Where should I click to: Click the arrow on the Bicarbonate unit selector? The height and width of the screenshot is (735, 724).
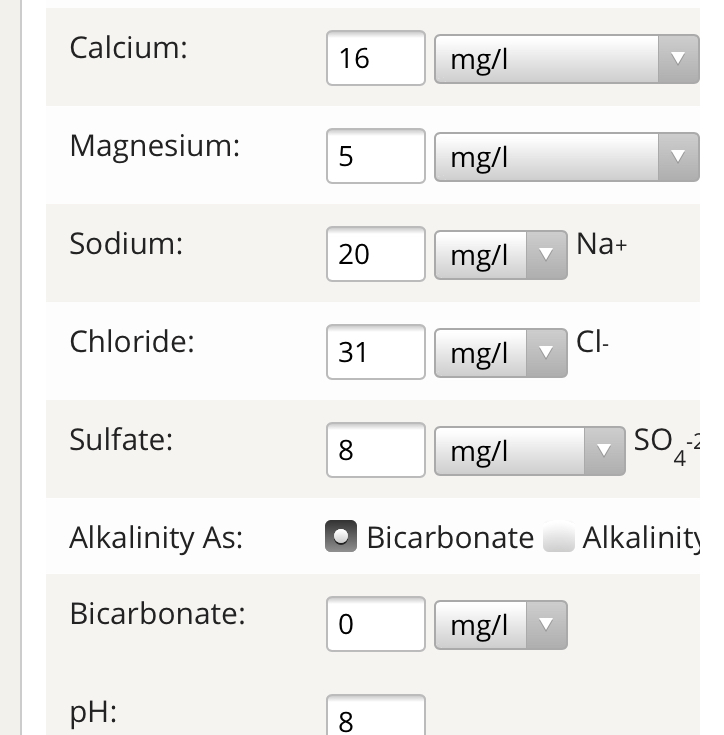click(x=546, y=625)
